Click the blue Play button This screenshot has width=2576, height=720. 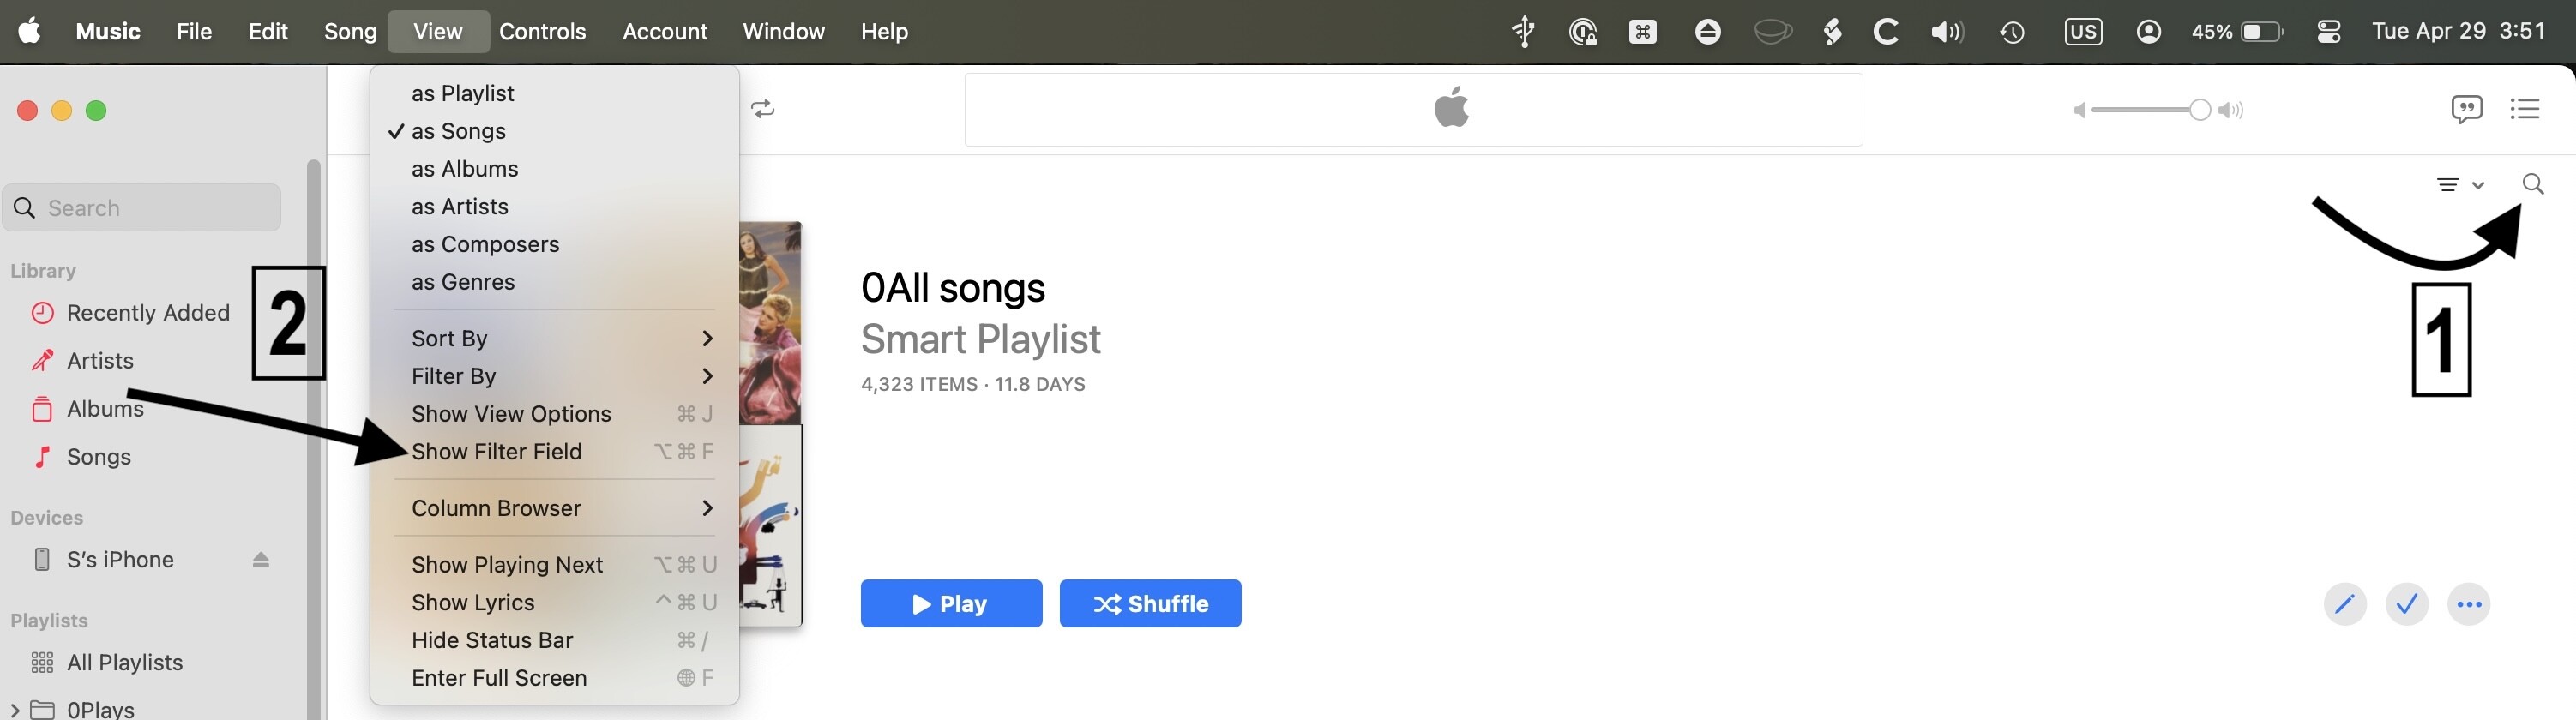pyautogui.click(x=951, y=604)
